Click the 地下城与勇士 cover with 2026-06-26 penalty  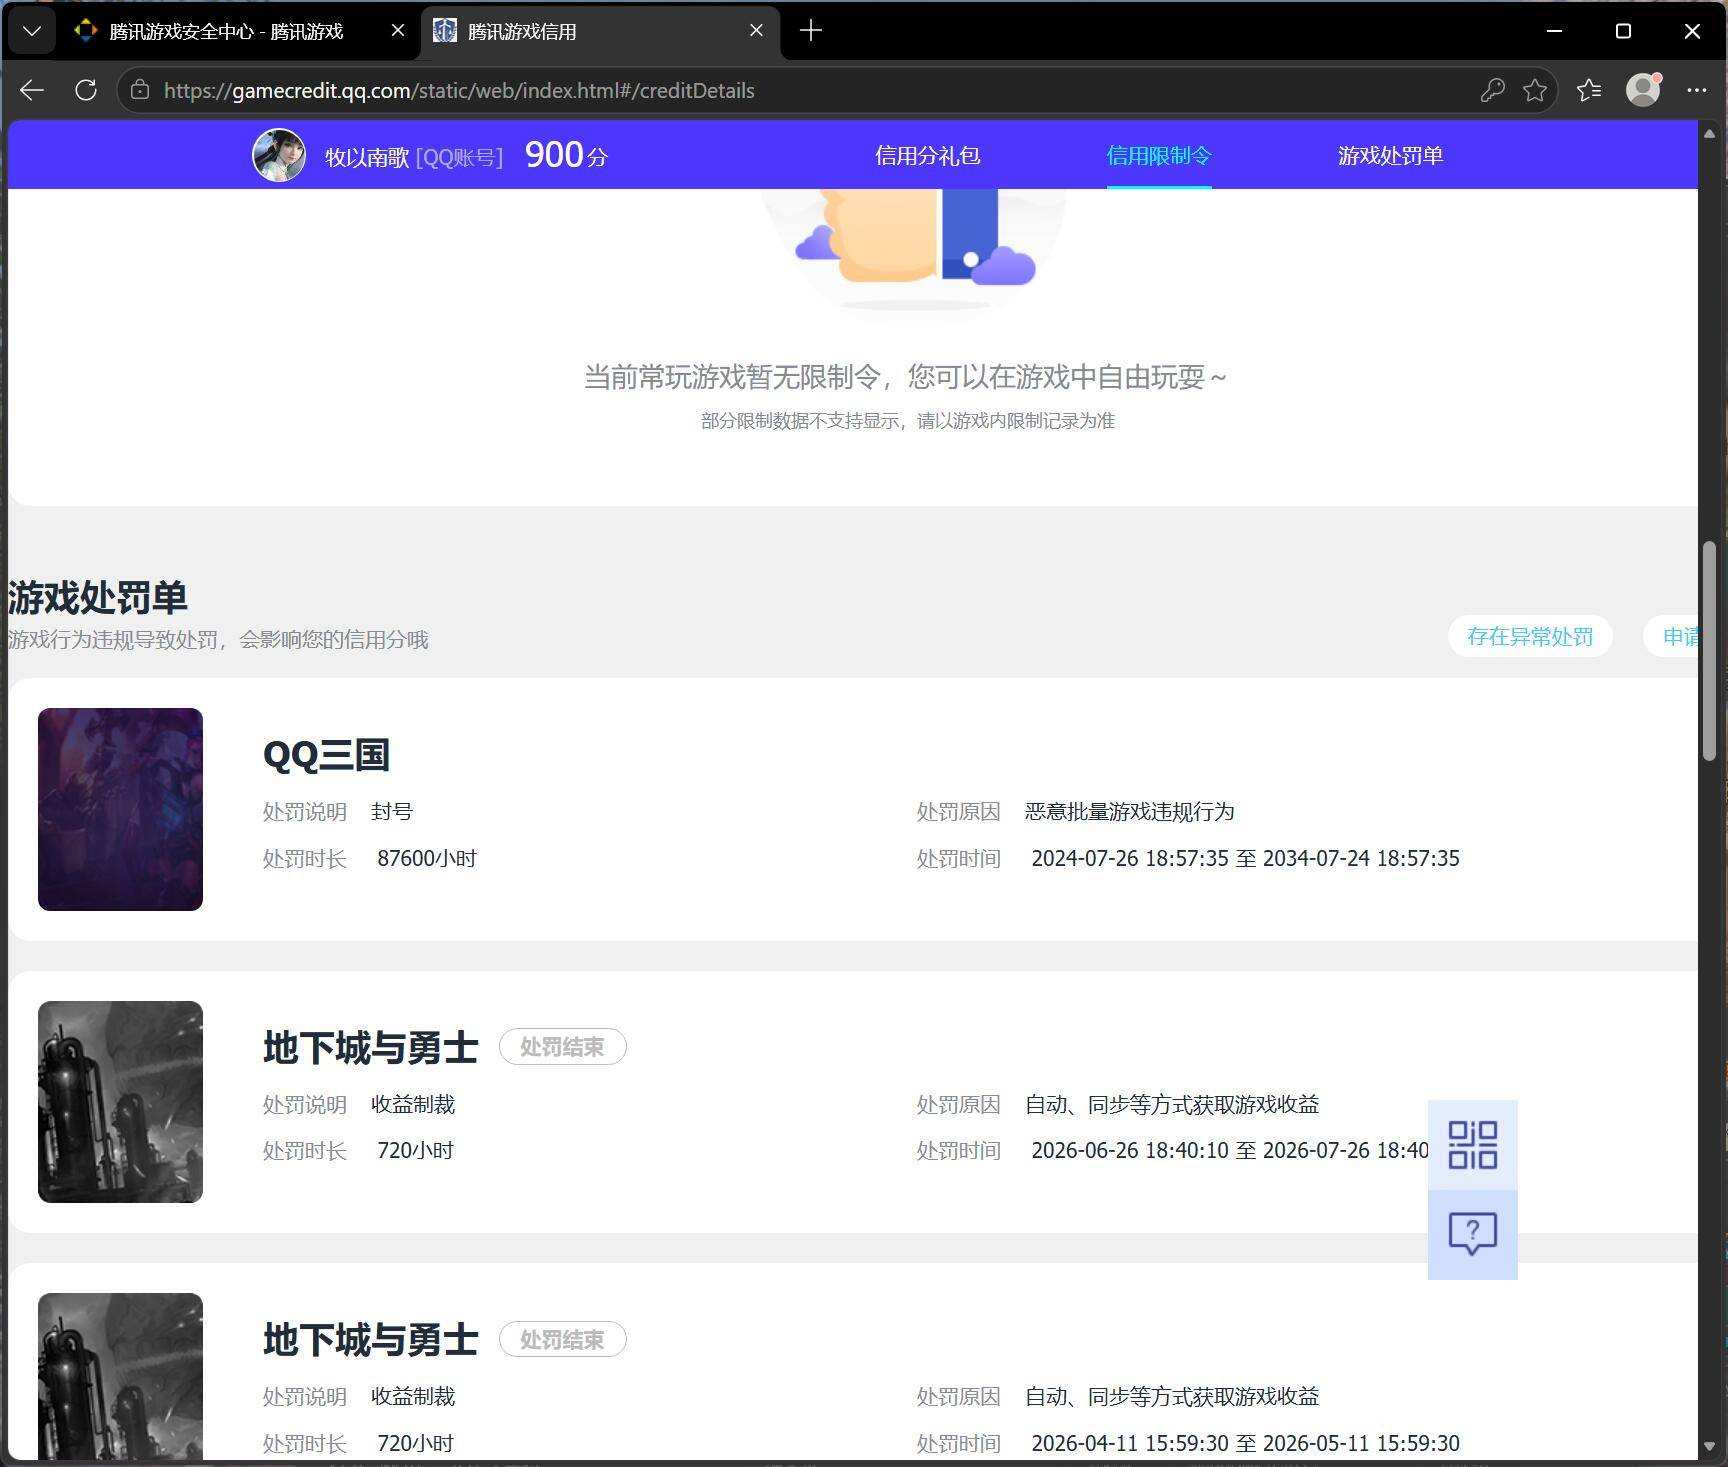(120, 1102)
